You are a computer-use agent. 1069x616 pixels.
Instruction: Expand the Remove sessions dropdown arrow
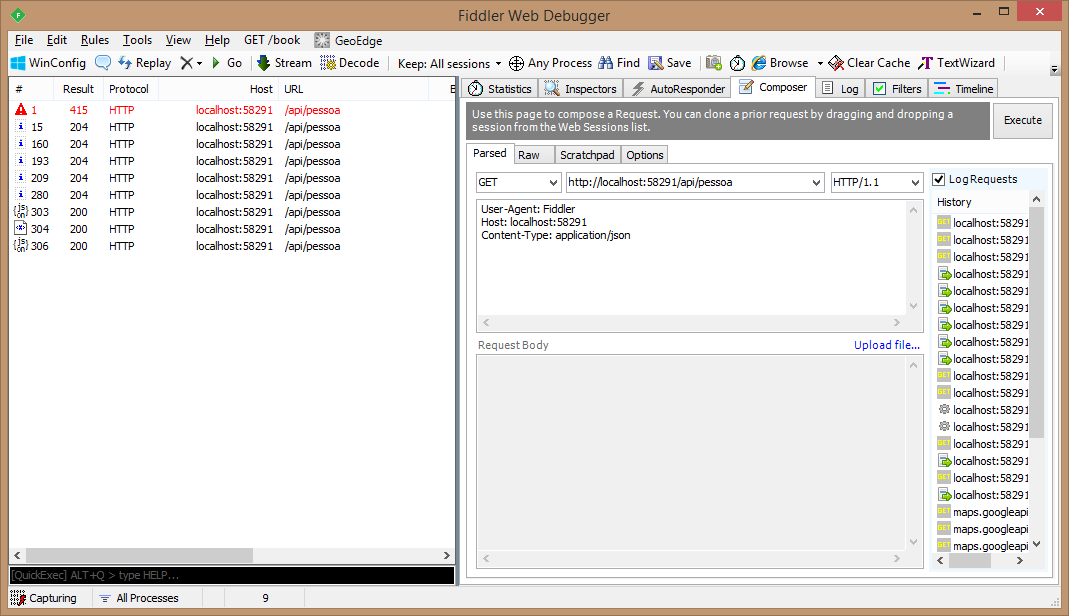pos(199,63)
